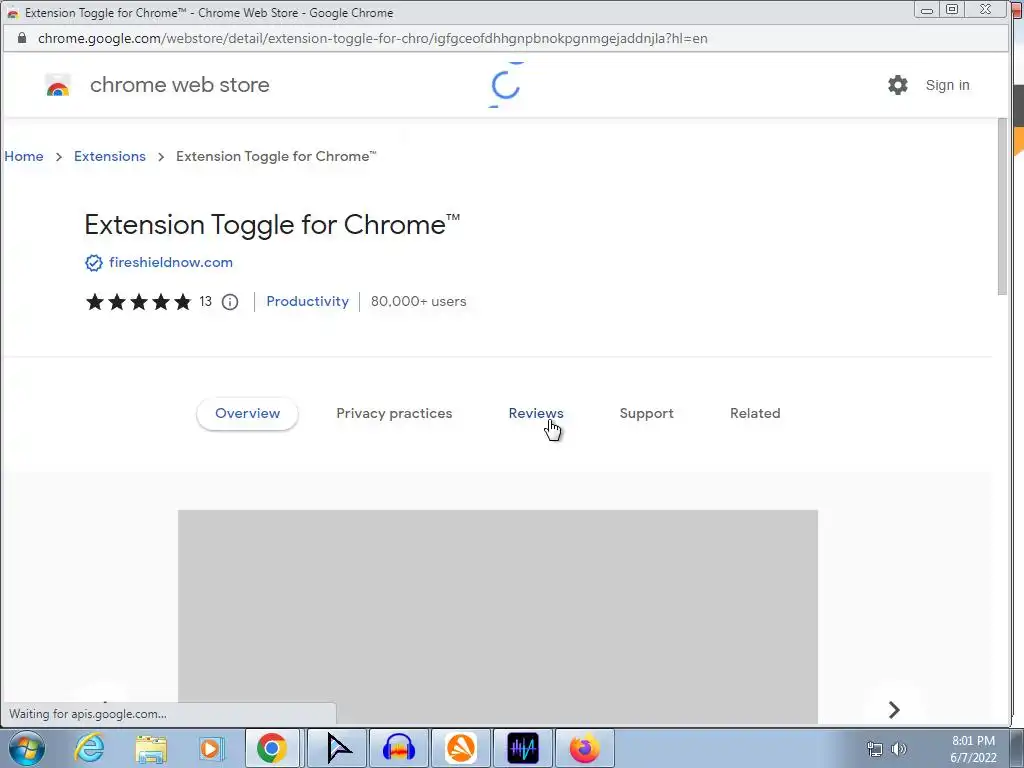Viewport: 1024px width, 768px height.
Task: Open Windows Media Player from taskbar
Action: [x=211, y=748]
